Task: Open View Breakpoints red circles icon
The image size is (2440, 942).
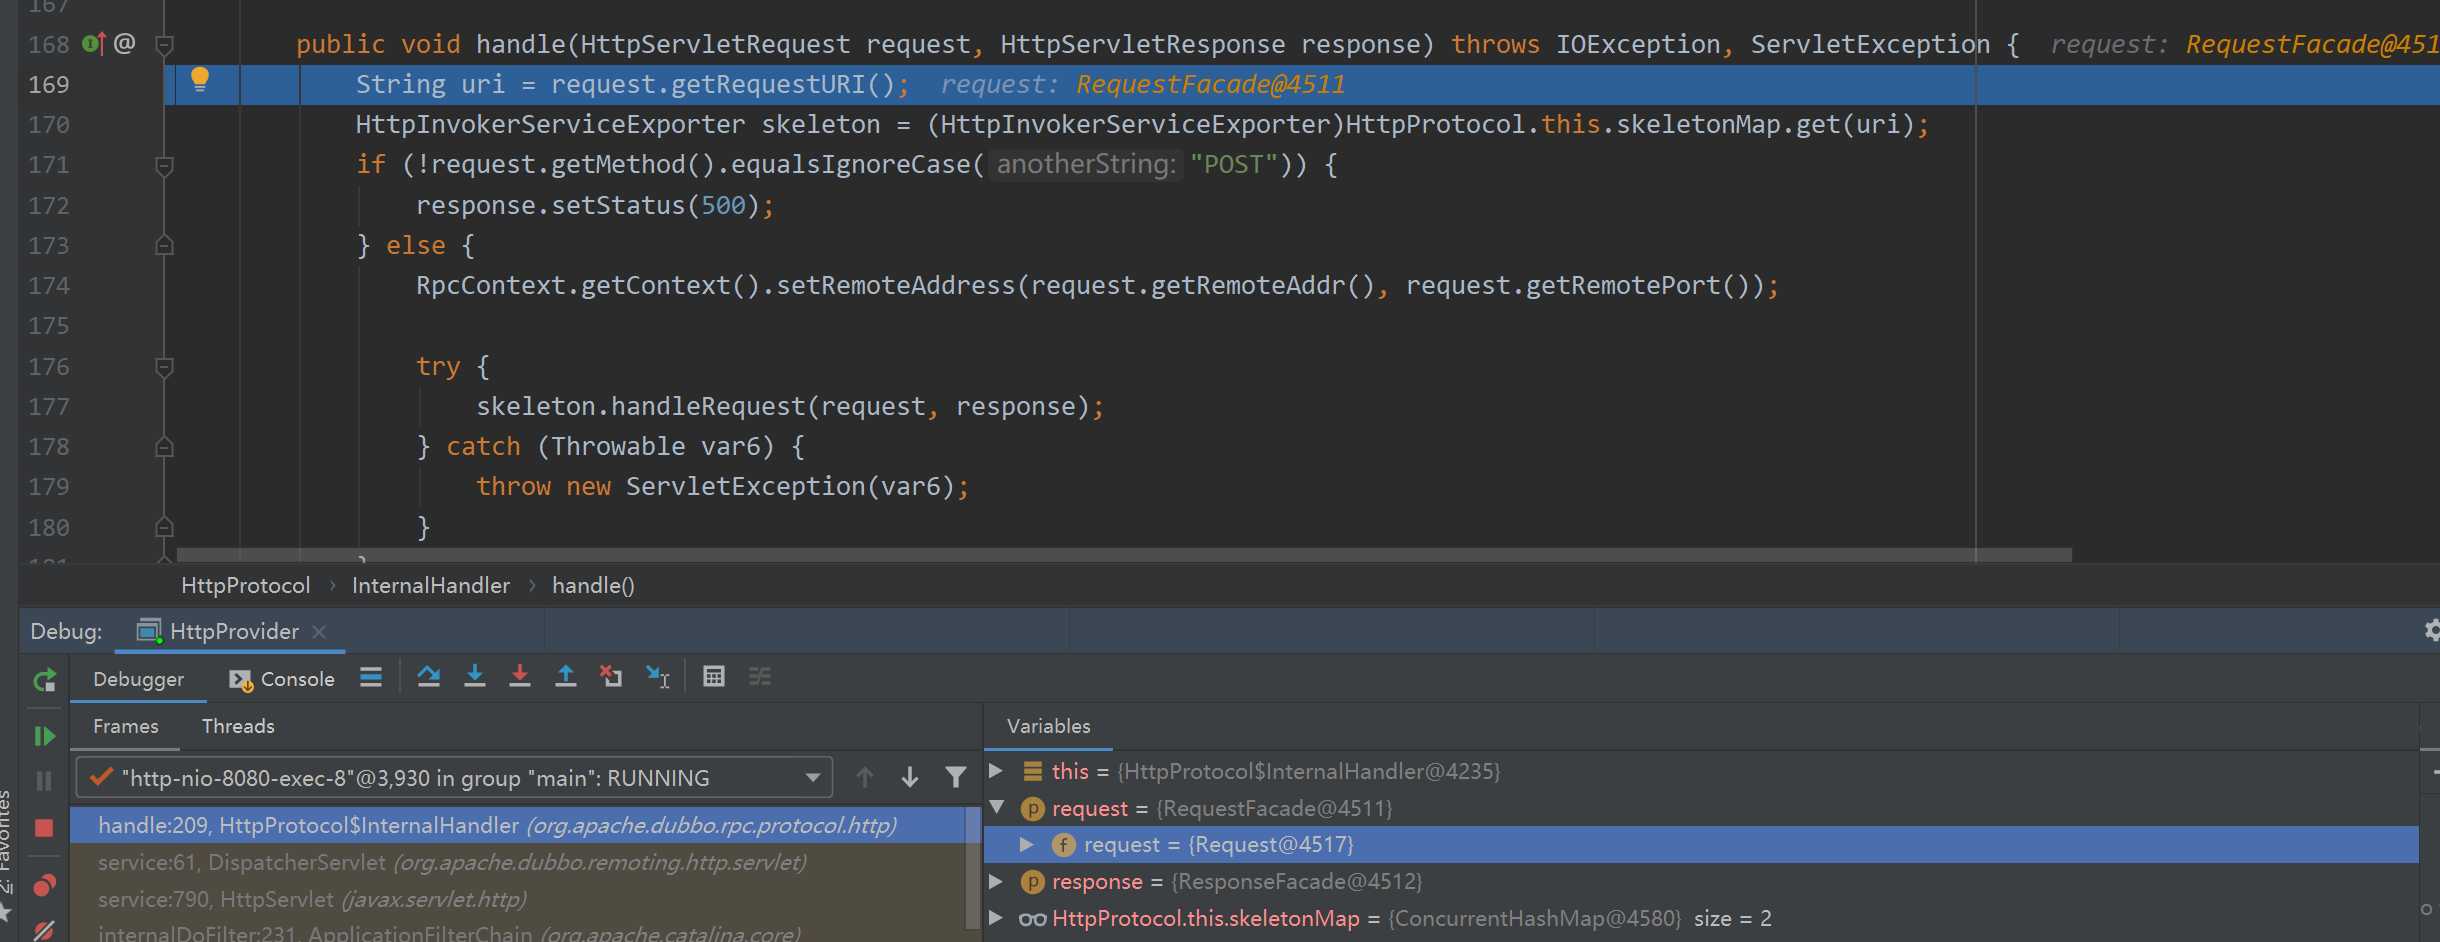Action: [44, 885]
